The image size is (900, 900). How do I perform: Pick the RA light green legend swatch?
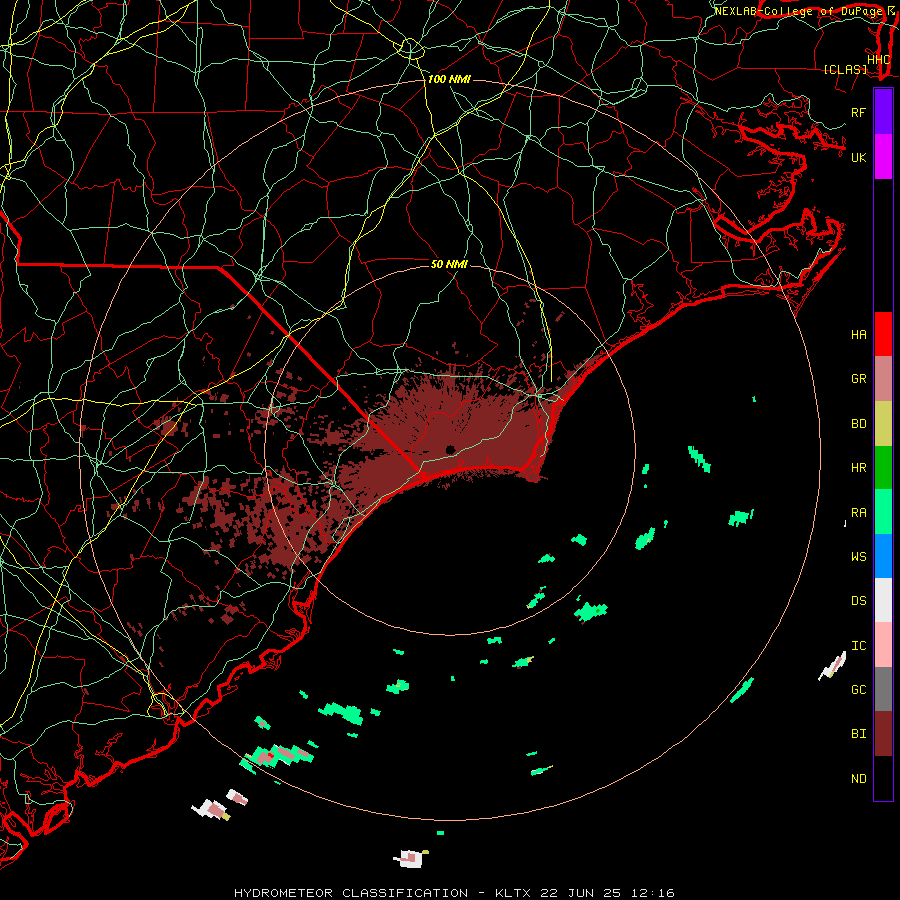click(x=883, y=512)
